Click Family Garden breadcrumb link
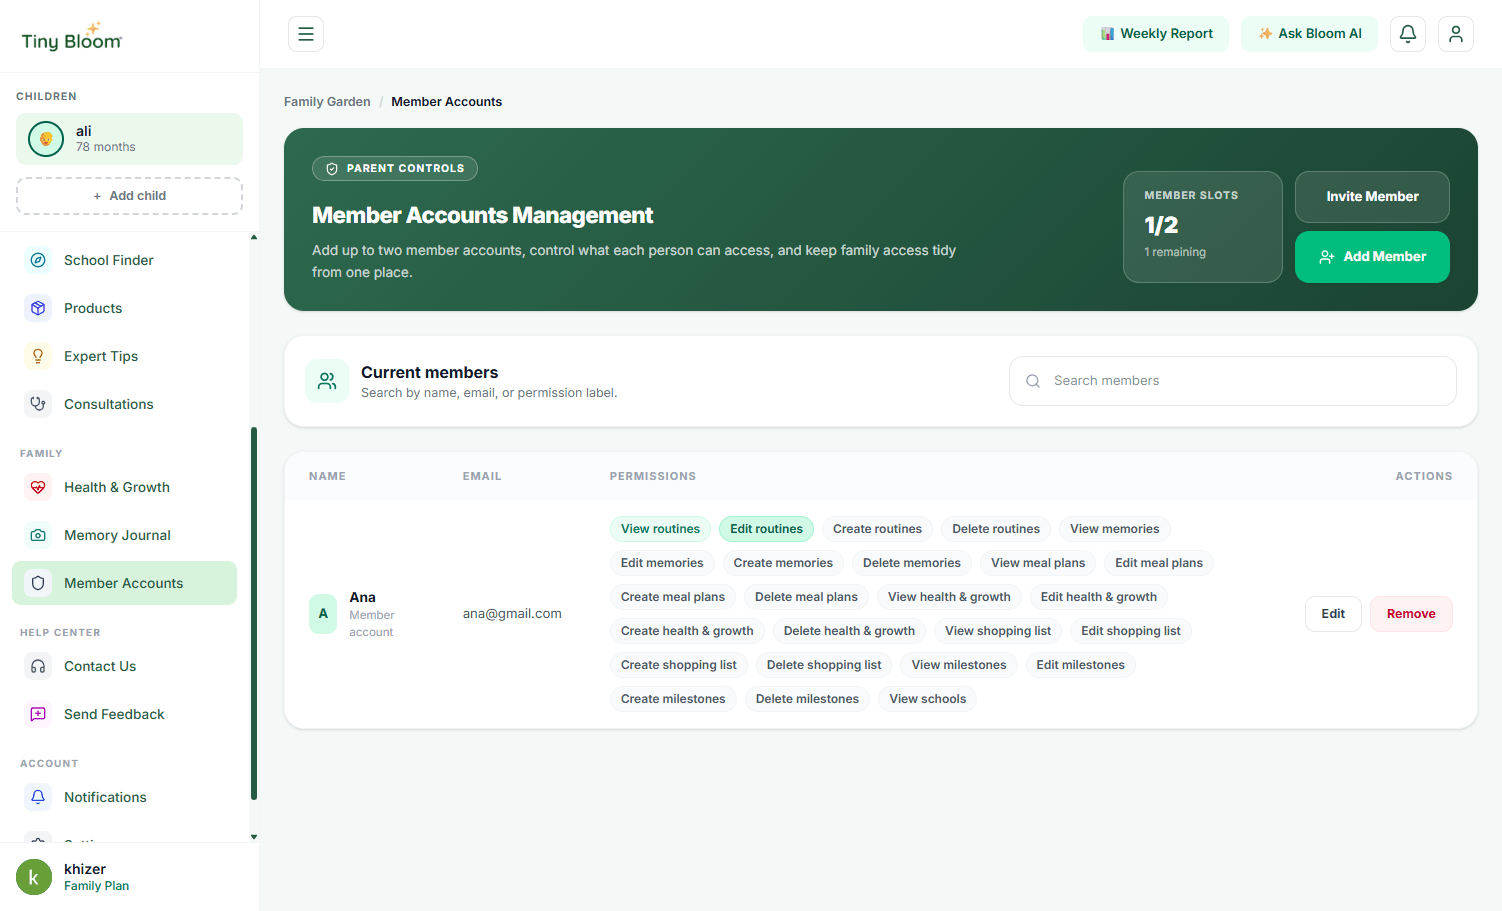Viewport: 1502px width, 911px height. [327, 102]
